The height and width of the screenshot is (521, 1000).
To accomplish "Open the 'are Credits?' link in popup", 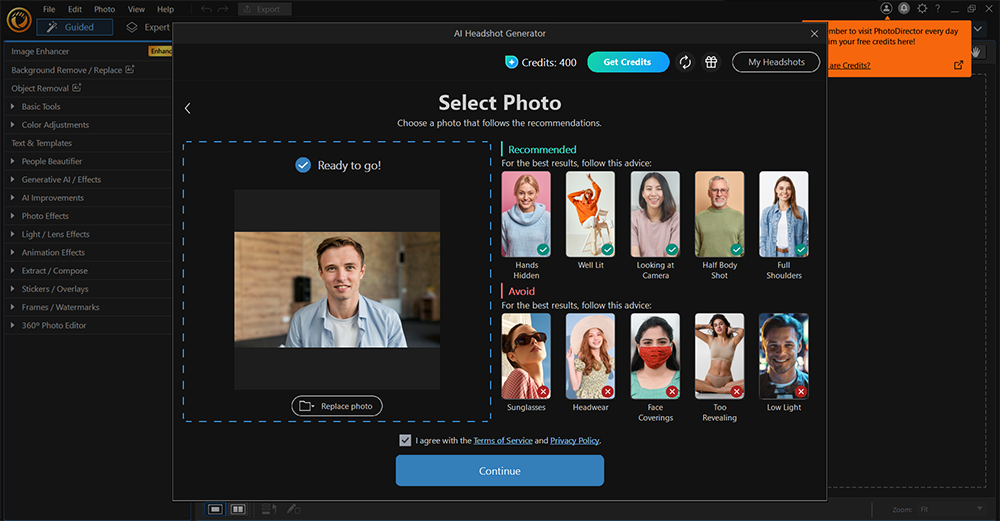I will pyautogui.click(x=849, y=65).
